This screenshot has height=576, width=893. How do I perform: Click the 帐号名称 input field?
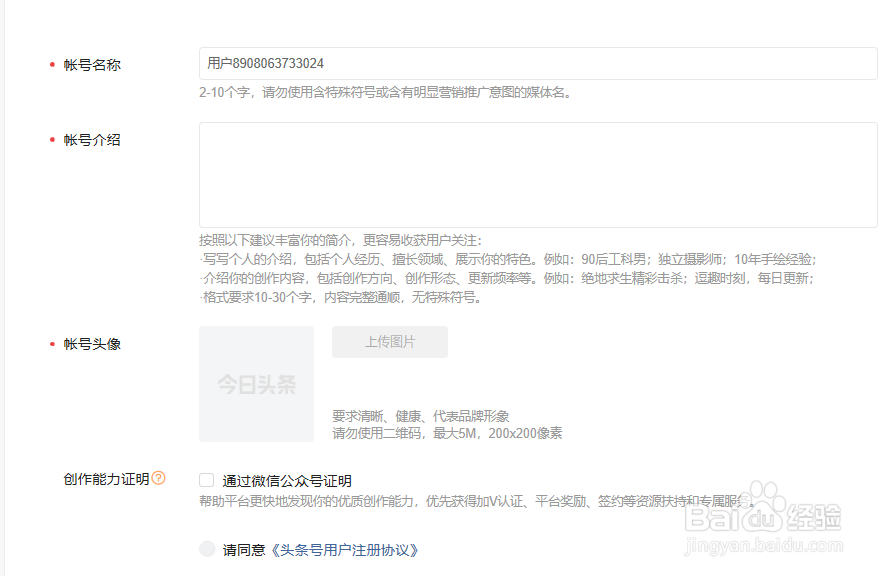pyautogui.click(x=538, y=63)
